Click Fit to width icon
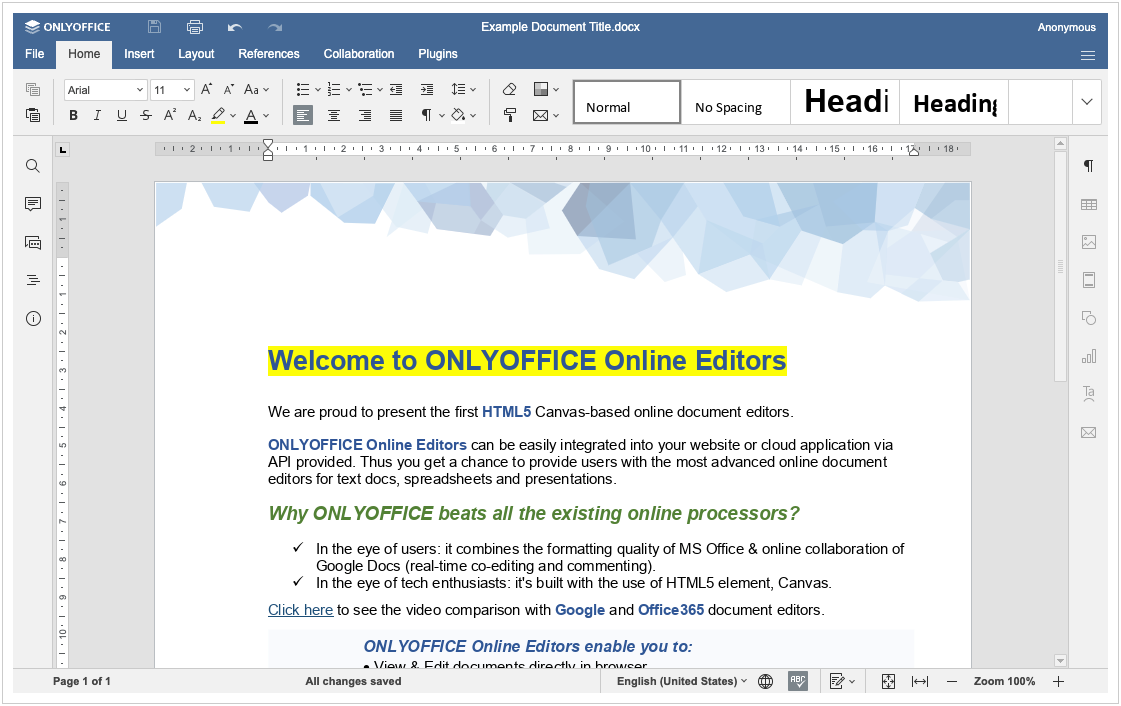1121x706 pixels. (x=920, y=682)
